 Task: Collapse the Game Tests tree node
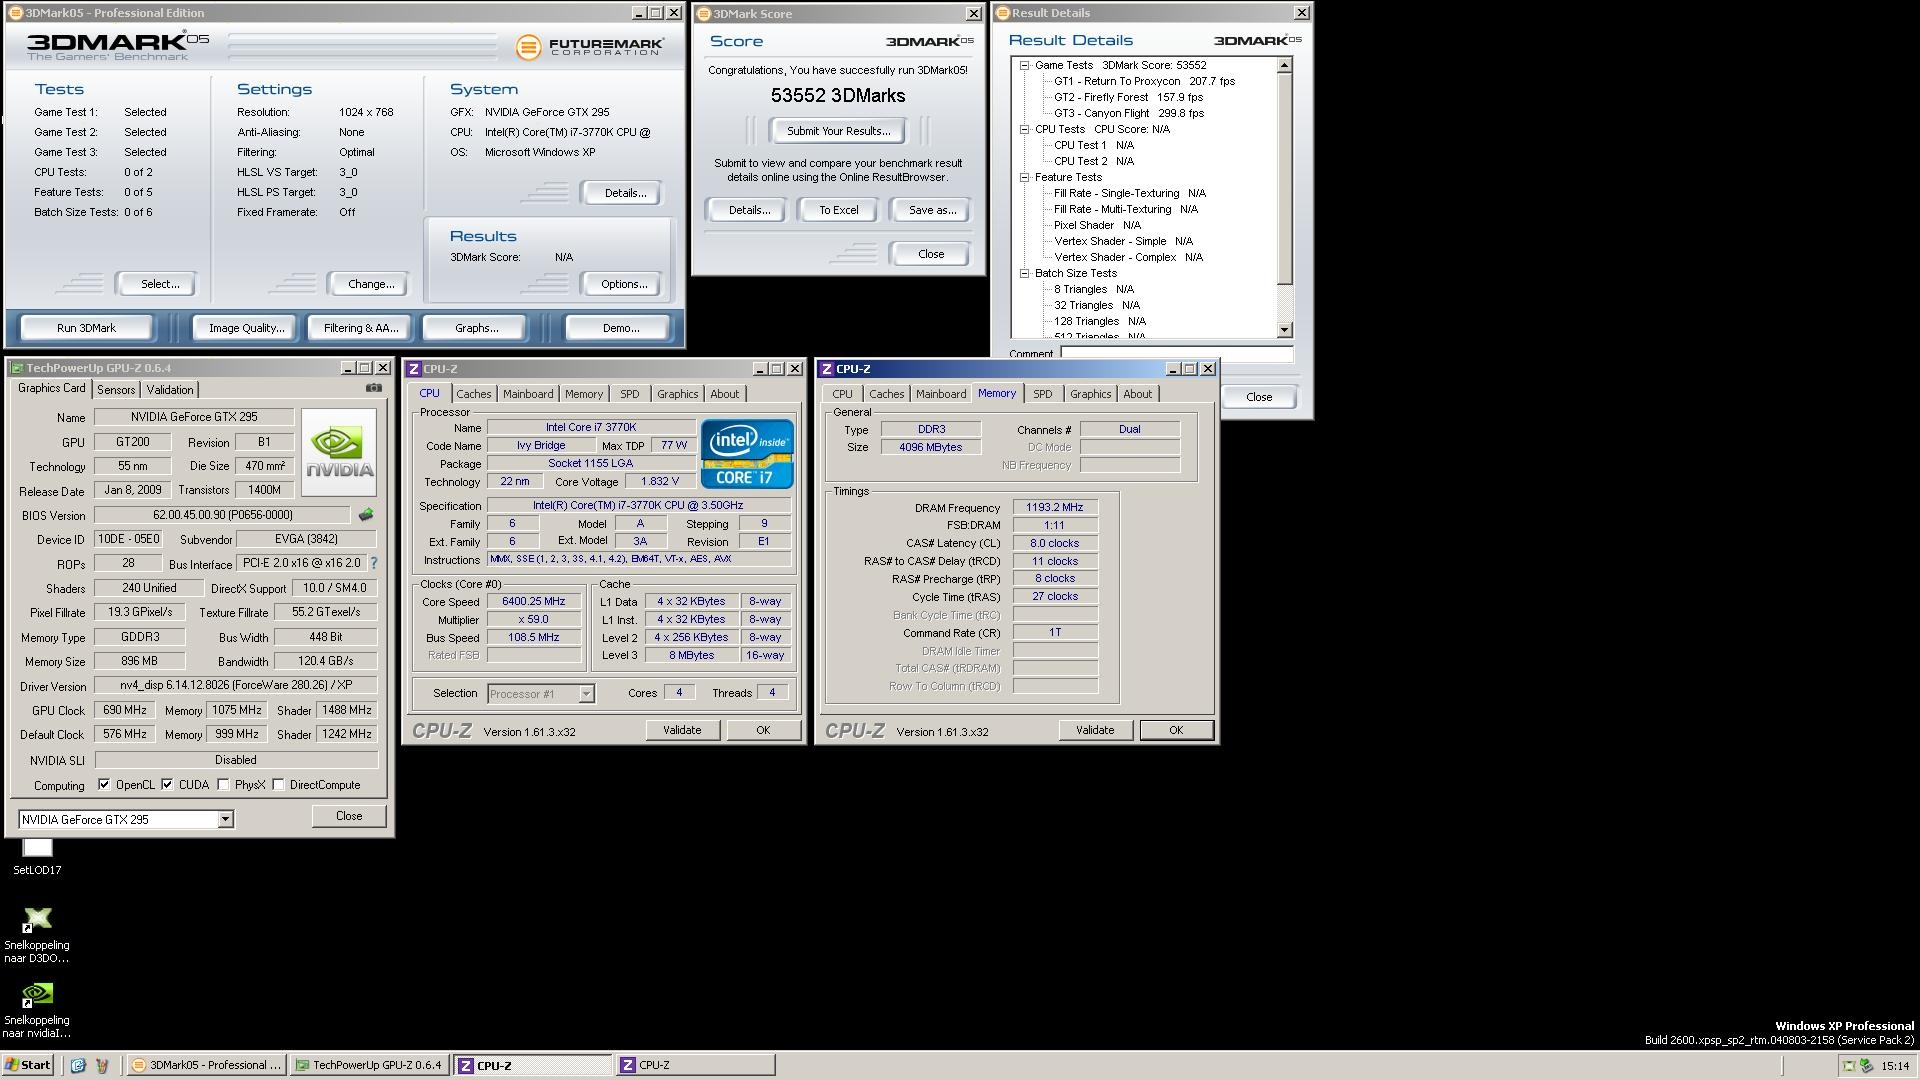[1025, 65]
